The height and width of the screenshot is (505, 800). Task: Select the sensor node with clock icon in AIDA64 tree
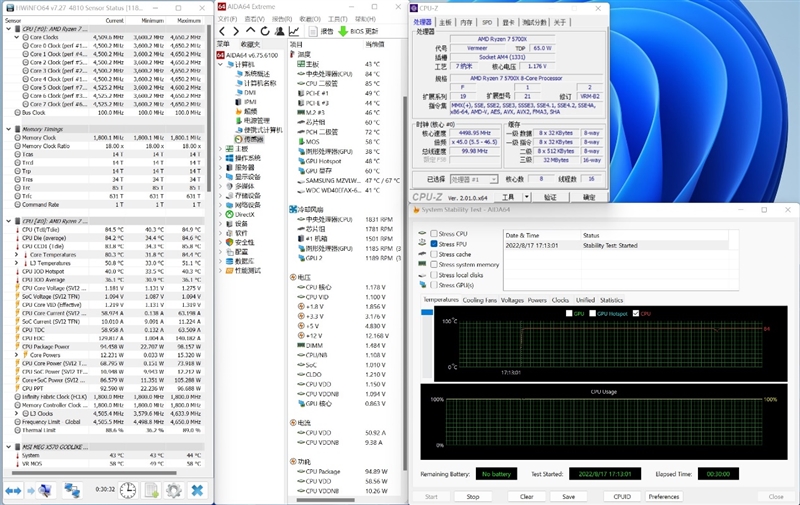click(249, 139)
